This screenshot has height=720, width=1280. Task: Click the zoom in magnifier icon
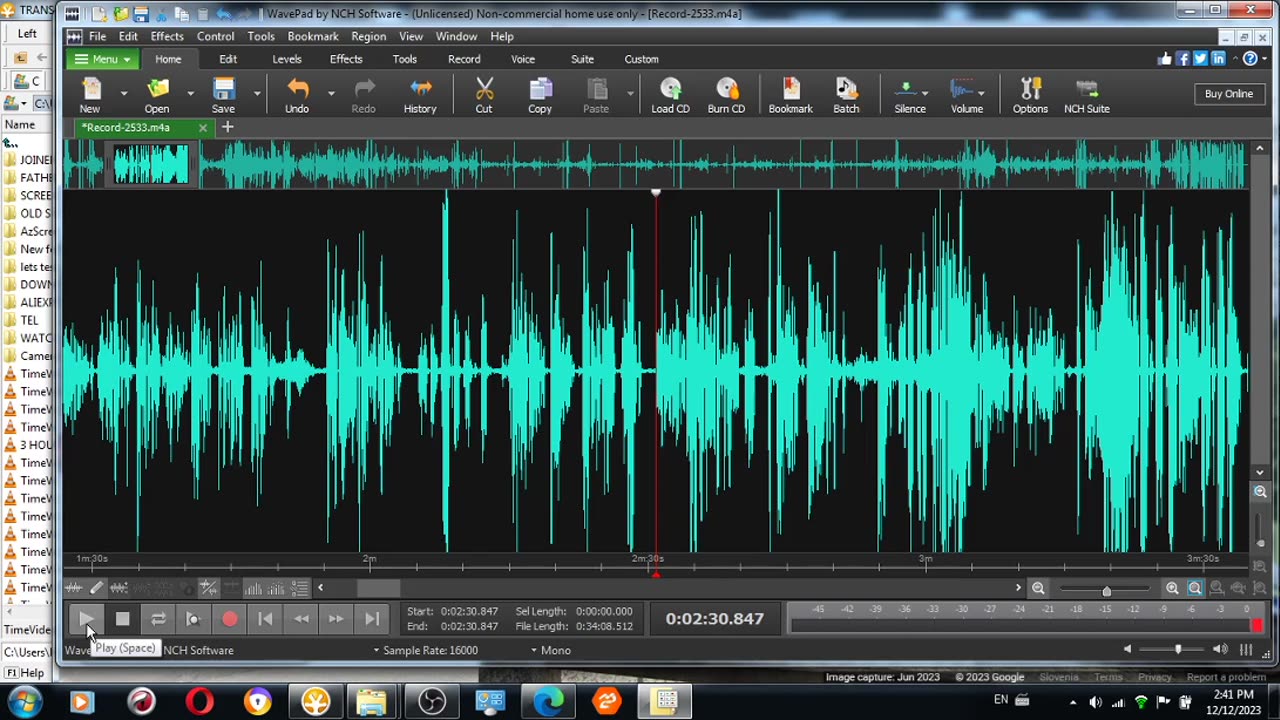pyautogui.click(x=1172, y=589)
